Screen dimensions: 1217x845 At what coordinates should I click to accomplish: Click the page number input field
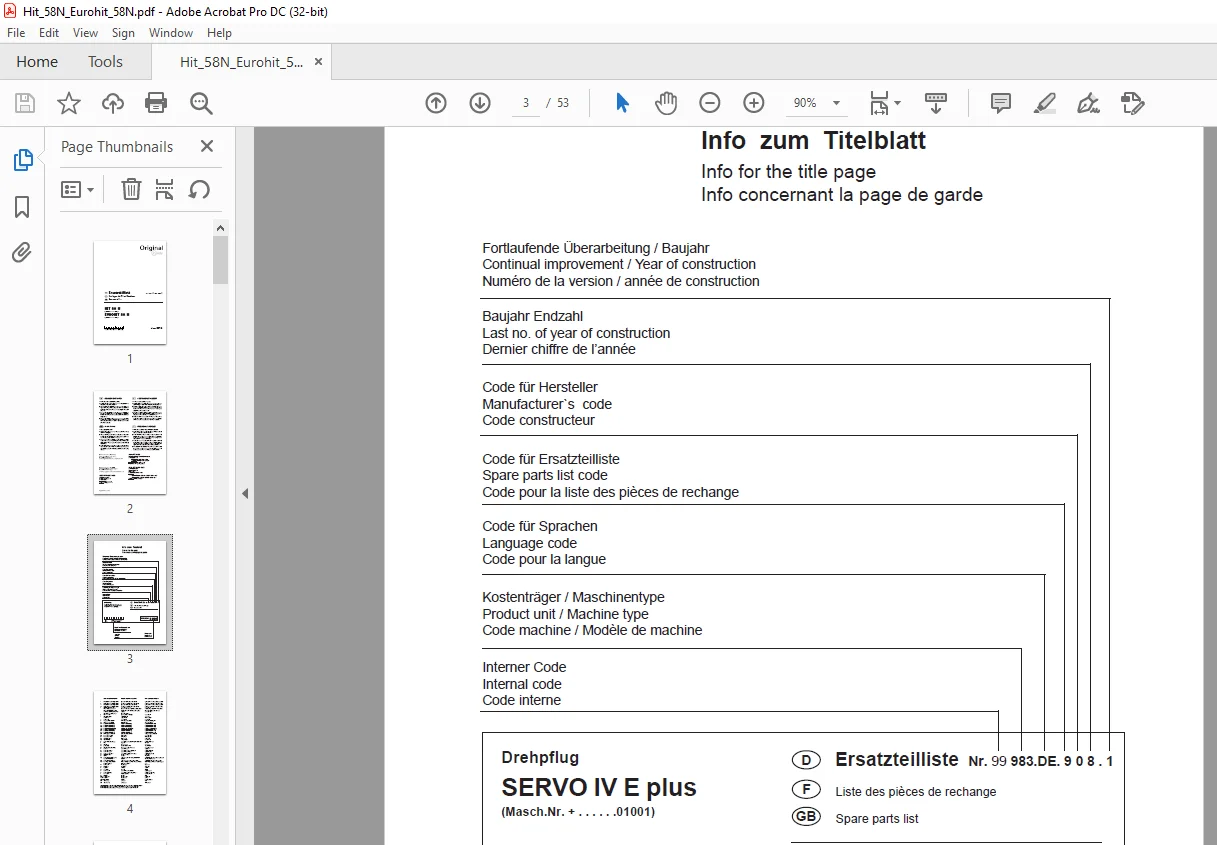tap(526, 103)
